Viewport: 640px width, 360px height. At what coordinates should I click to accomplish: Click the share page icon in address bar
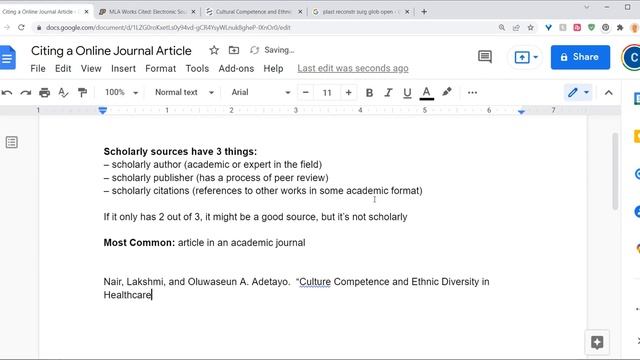(x=516, y=28)
